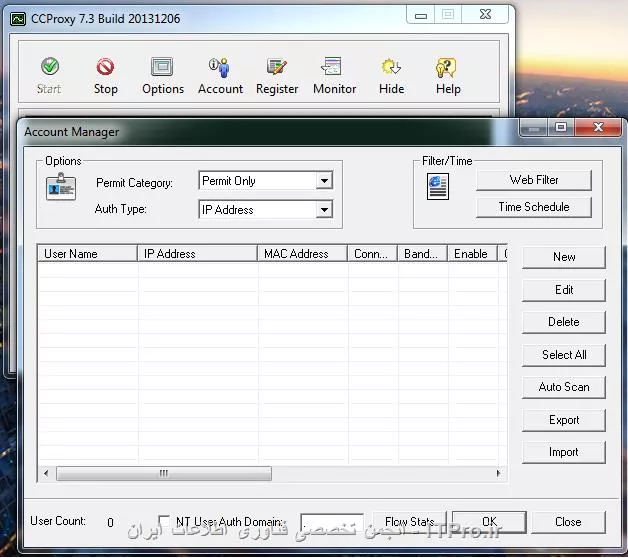Click the CCProxy title bar app icon
Image resolution: width=628 pixels, height=558 pixels.
(x=18, y=19)
